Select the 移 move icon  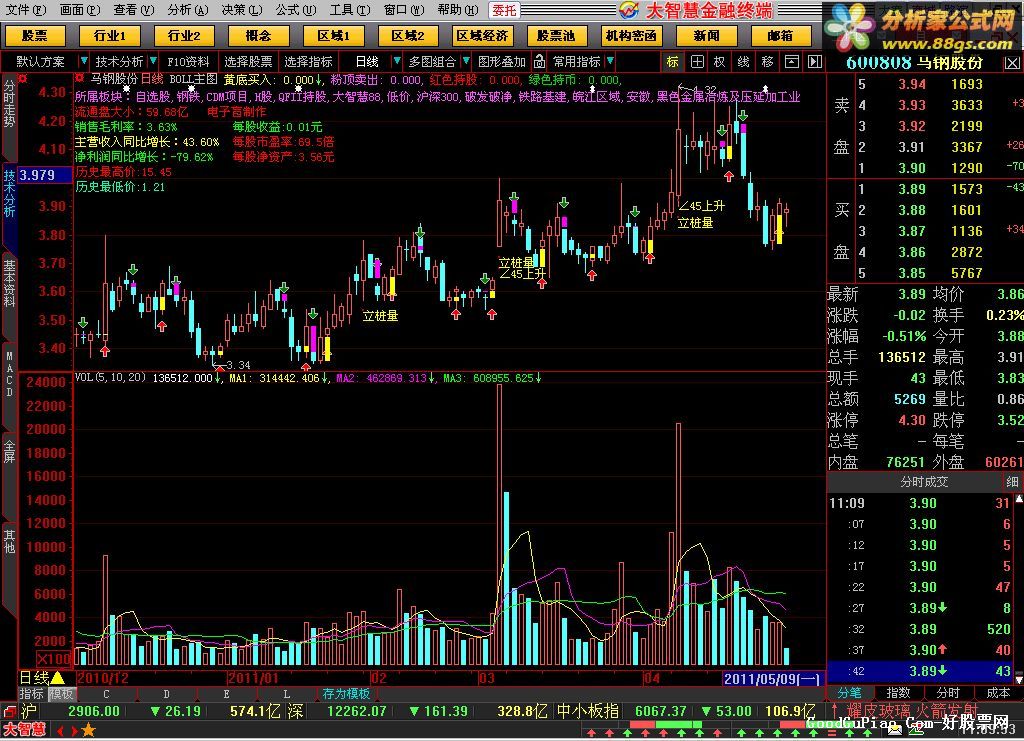[x=767, y=62]
